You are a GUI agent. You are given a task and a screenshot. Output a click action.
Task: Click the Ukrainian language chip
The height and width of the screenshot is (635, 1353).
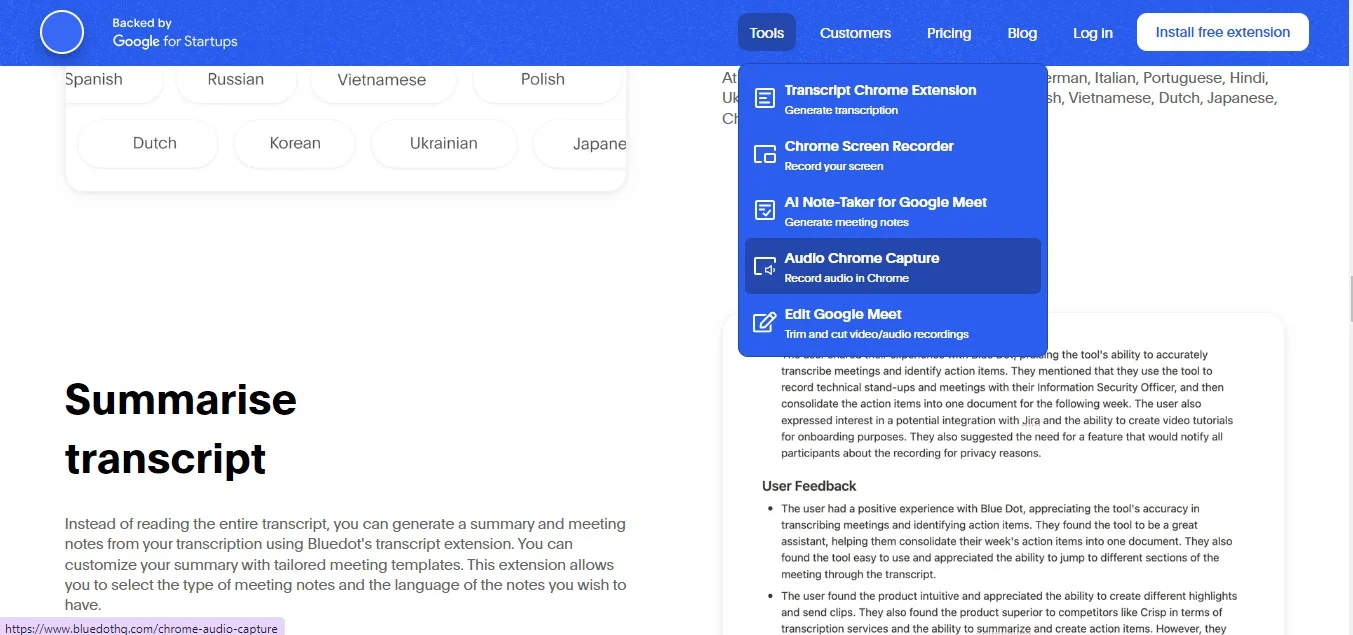[443, 143]
